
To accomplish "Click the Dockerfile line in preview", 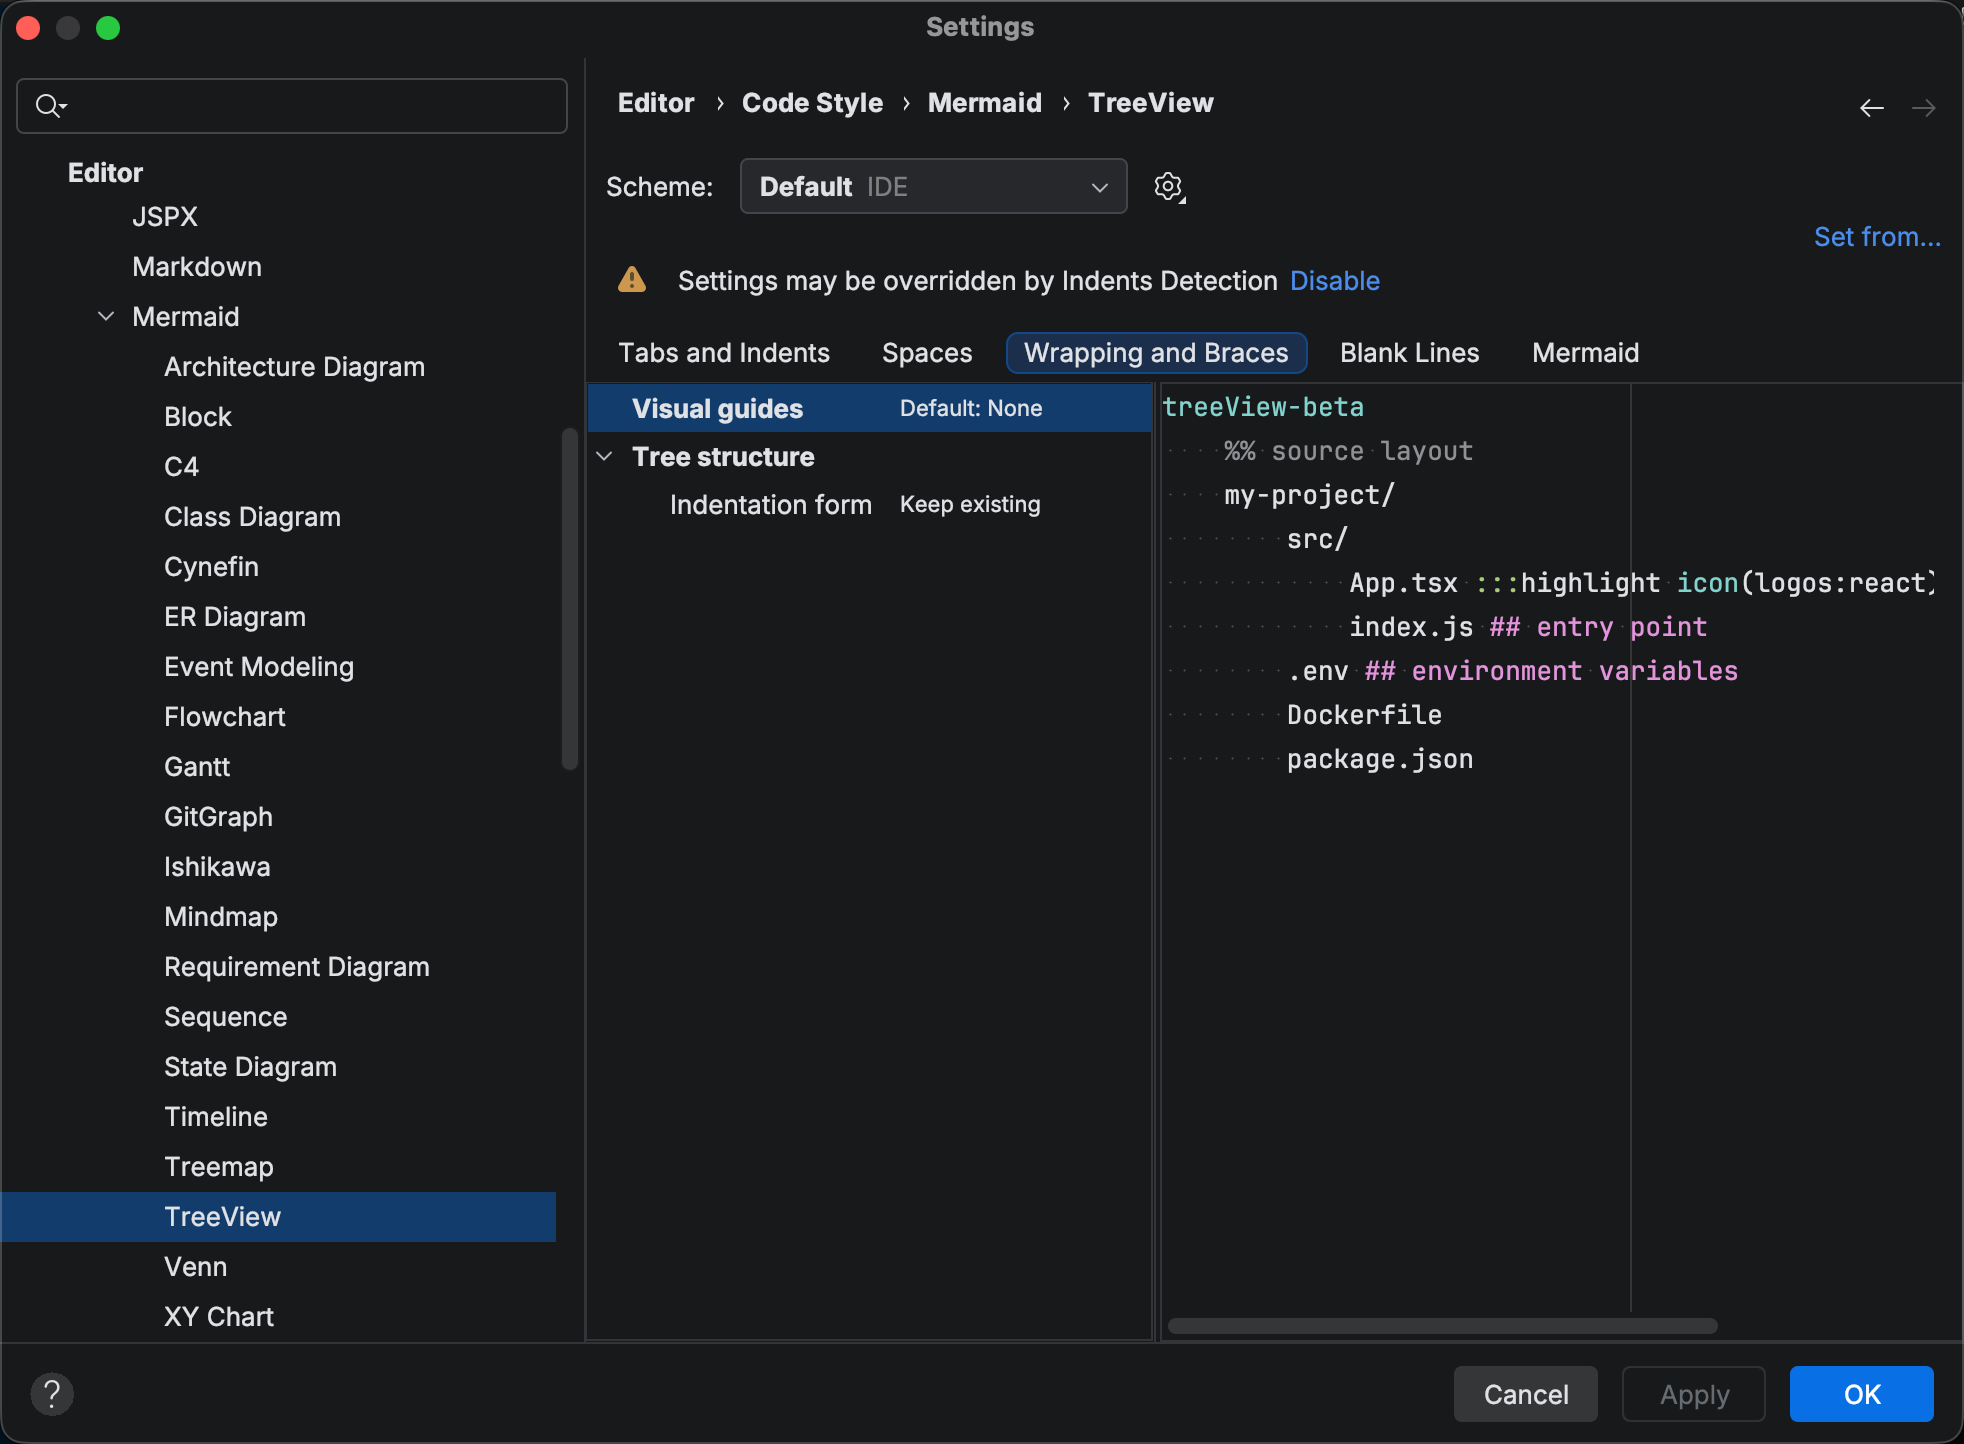I will [1364, 715].
